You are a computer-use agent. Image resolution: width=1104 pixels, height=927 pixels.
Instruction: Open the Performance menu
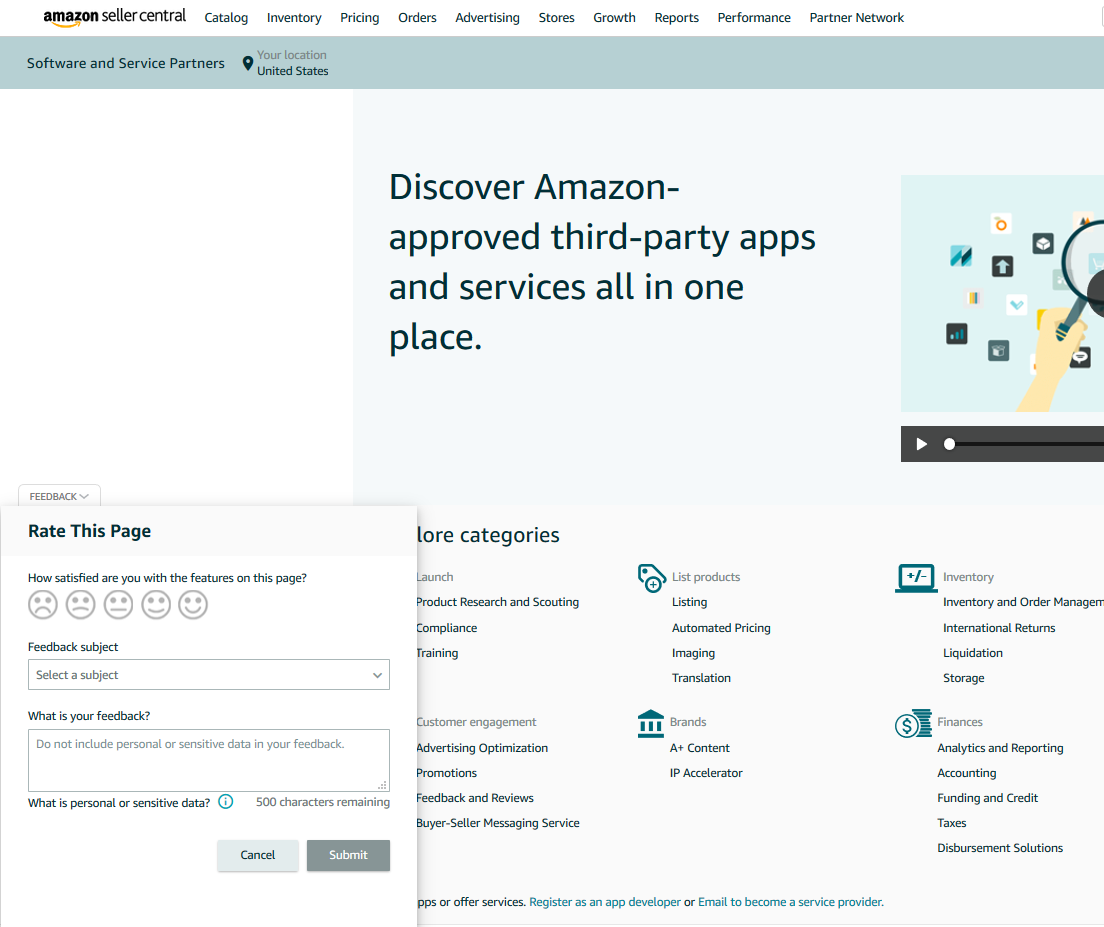pos(754,18)
